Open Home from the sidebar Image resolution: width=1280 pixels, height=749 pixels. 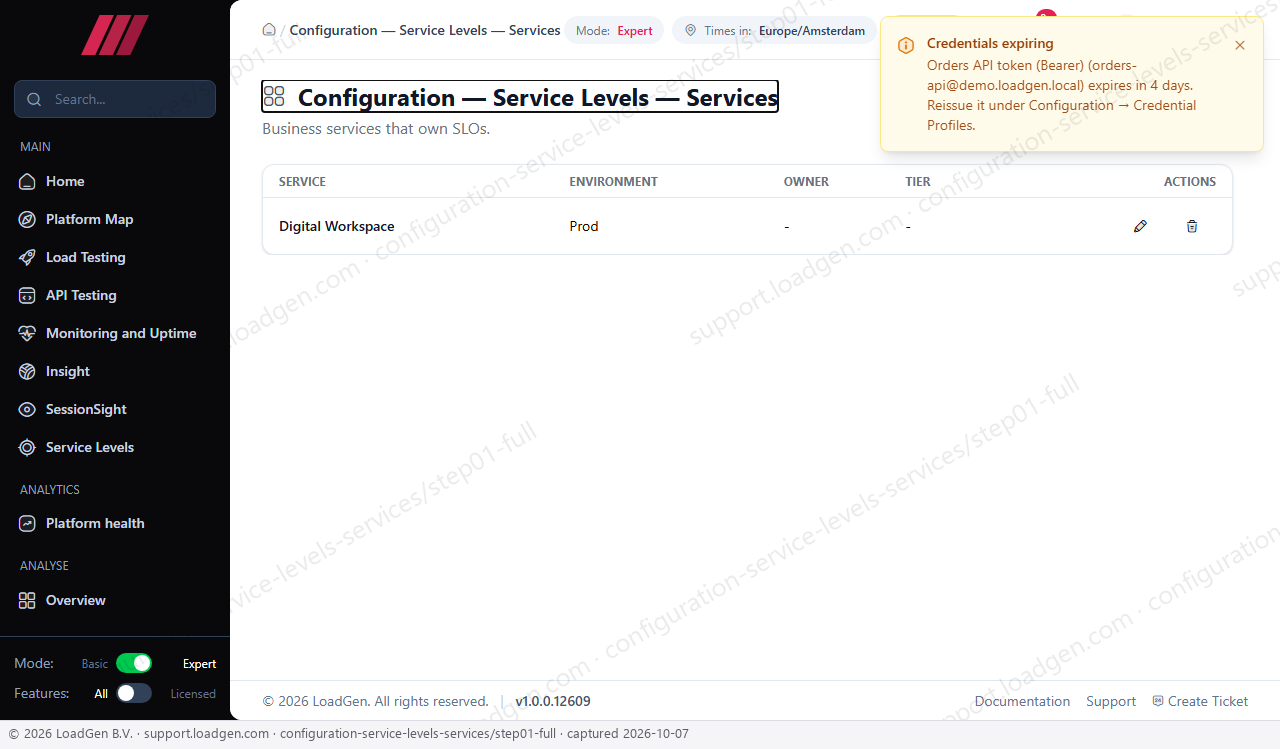(65, 181)
